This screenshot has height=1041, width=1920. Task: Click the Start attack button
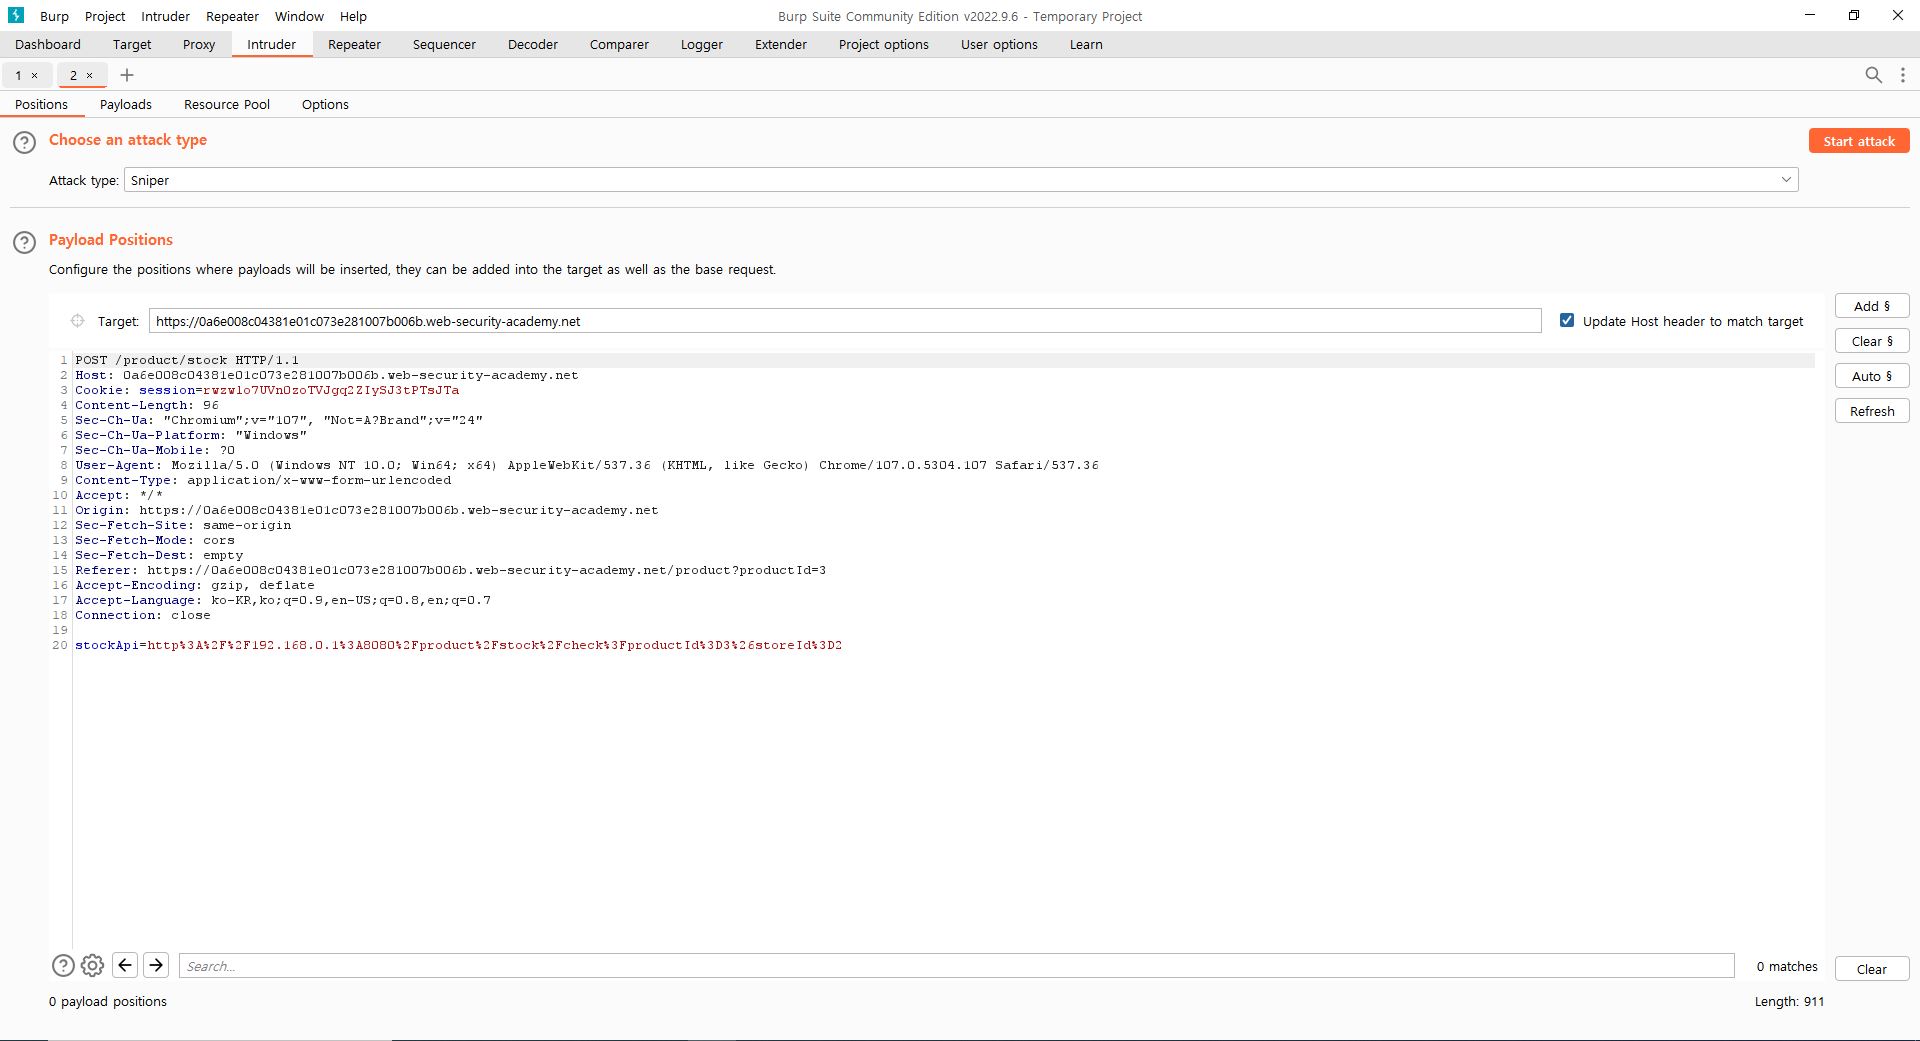coord(1859,141)
